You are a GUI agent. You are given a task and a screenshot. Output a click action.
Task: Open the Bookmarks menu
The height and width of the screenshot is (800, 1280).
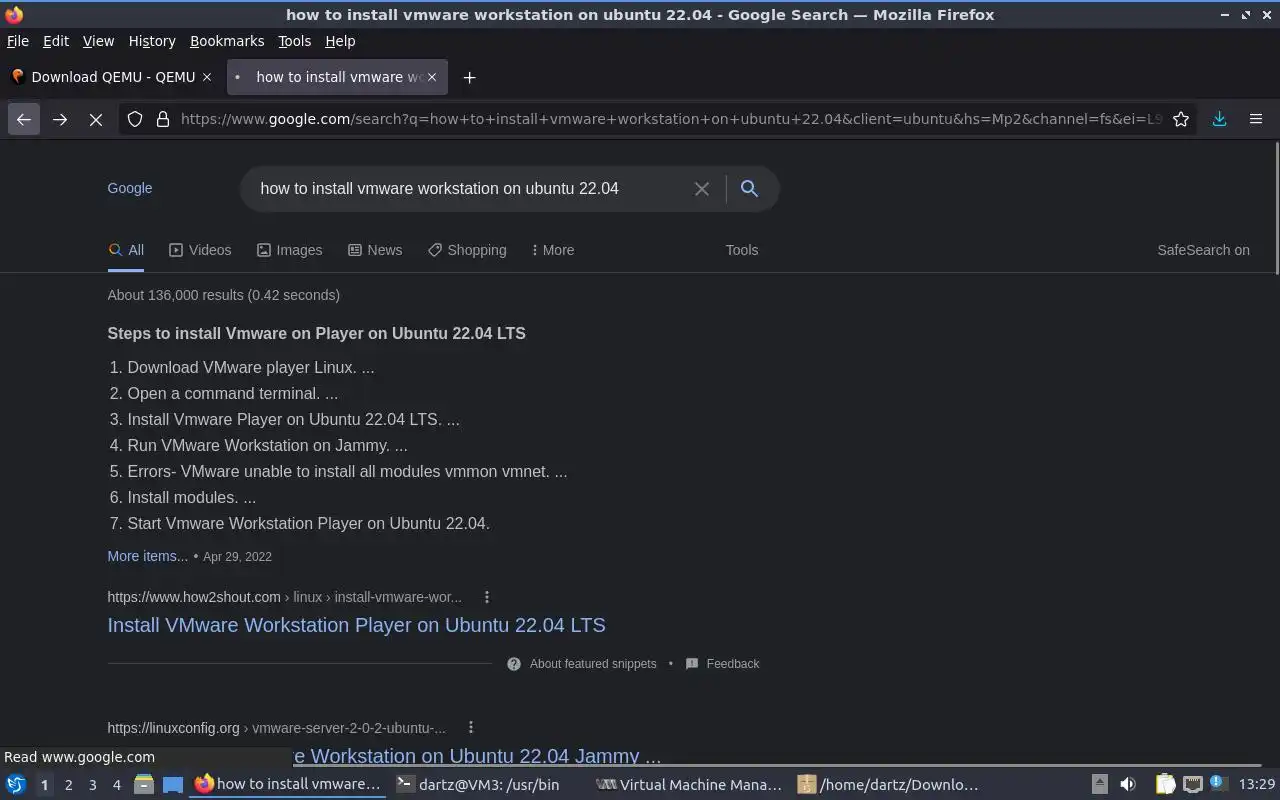[x=227, y=41]
